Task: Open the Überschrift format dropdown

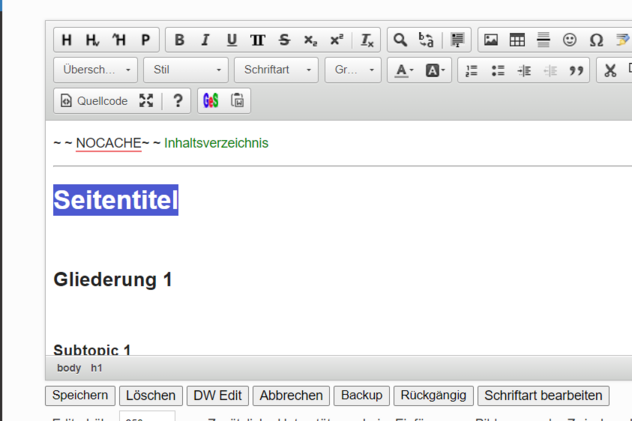Action: (97, 71)
